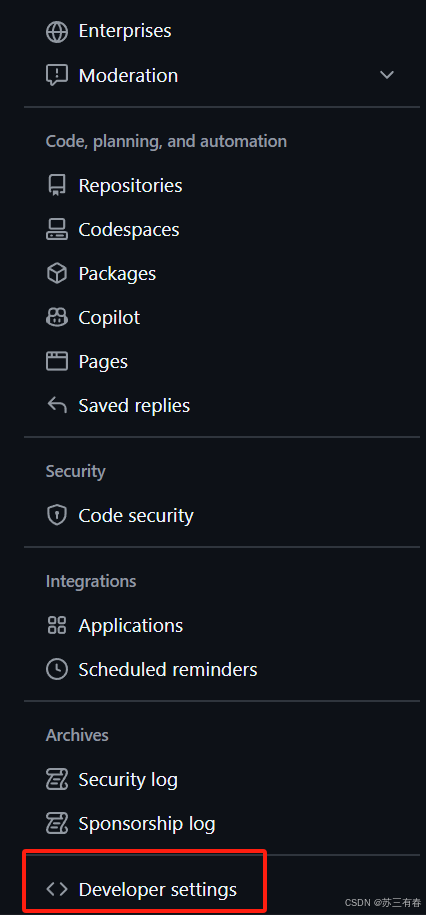Open the Sponsorship log menu item
This screenshot has height=915, width=426.
click(222, 823)
